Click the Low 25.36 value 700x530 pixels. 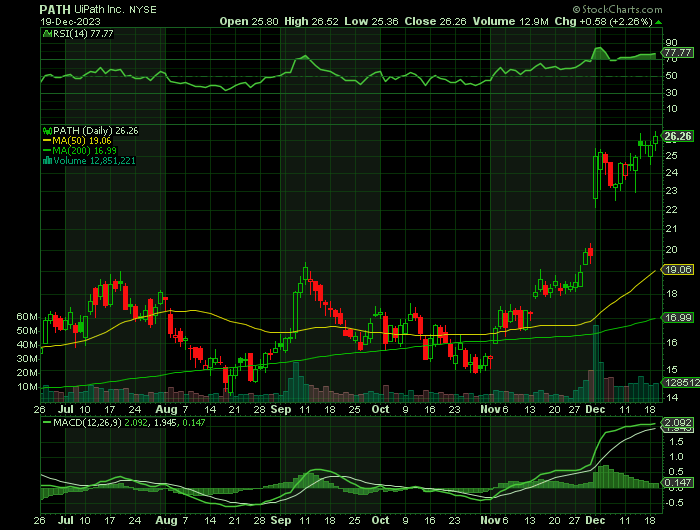pos(371,21)
